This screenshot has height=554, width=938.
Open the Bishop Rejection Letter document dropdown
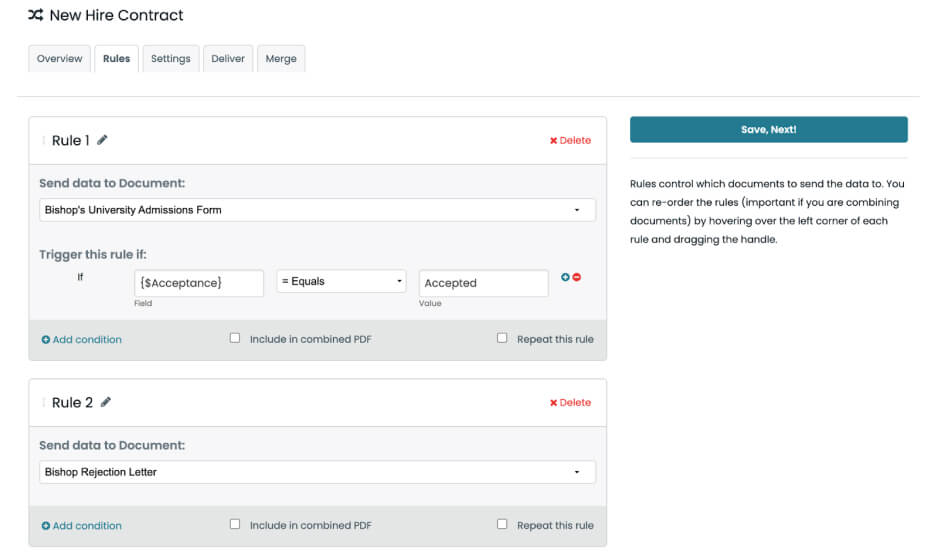click(317, 472)
